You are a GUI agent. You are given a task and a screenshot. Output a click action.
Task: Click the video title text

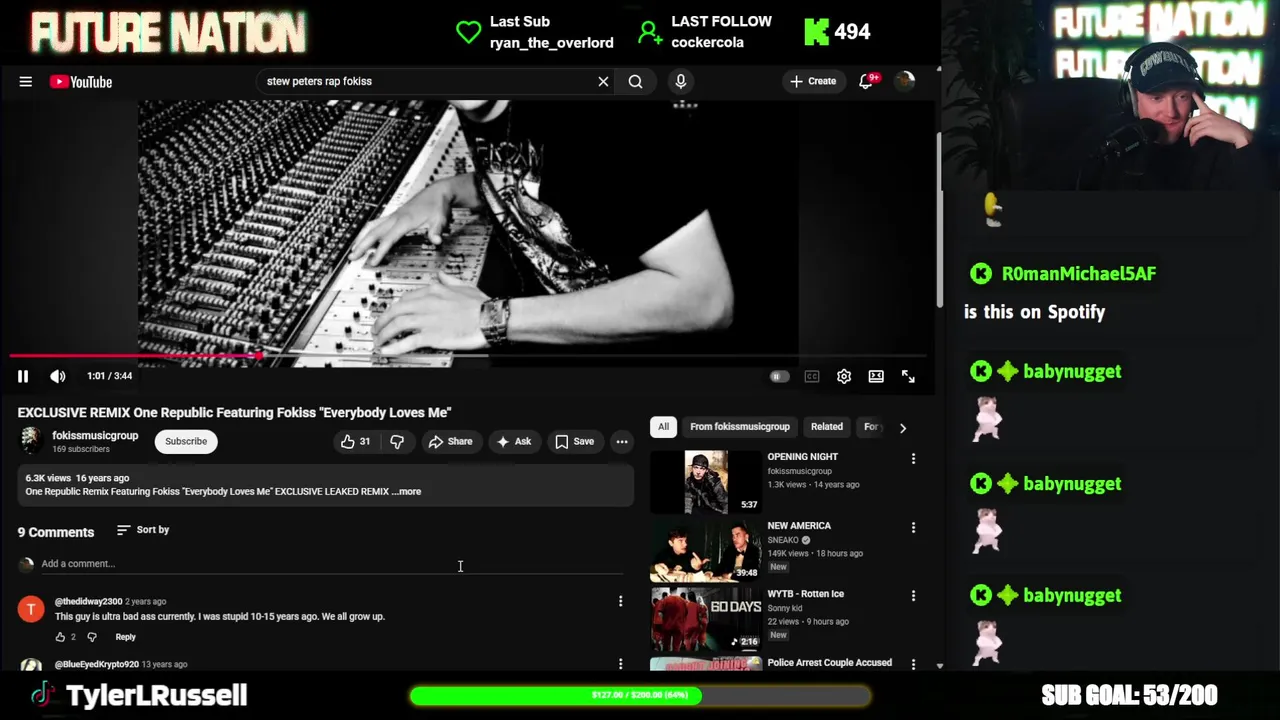tap(234, 412)
